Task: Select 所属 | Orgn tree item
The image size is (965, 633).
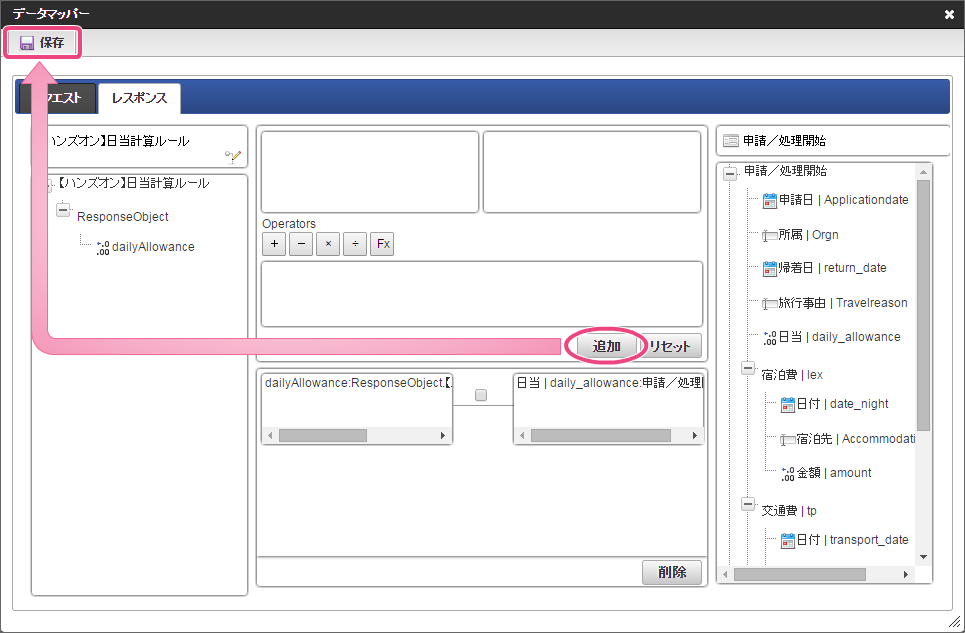Action: (808, 235)
